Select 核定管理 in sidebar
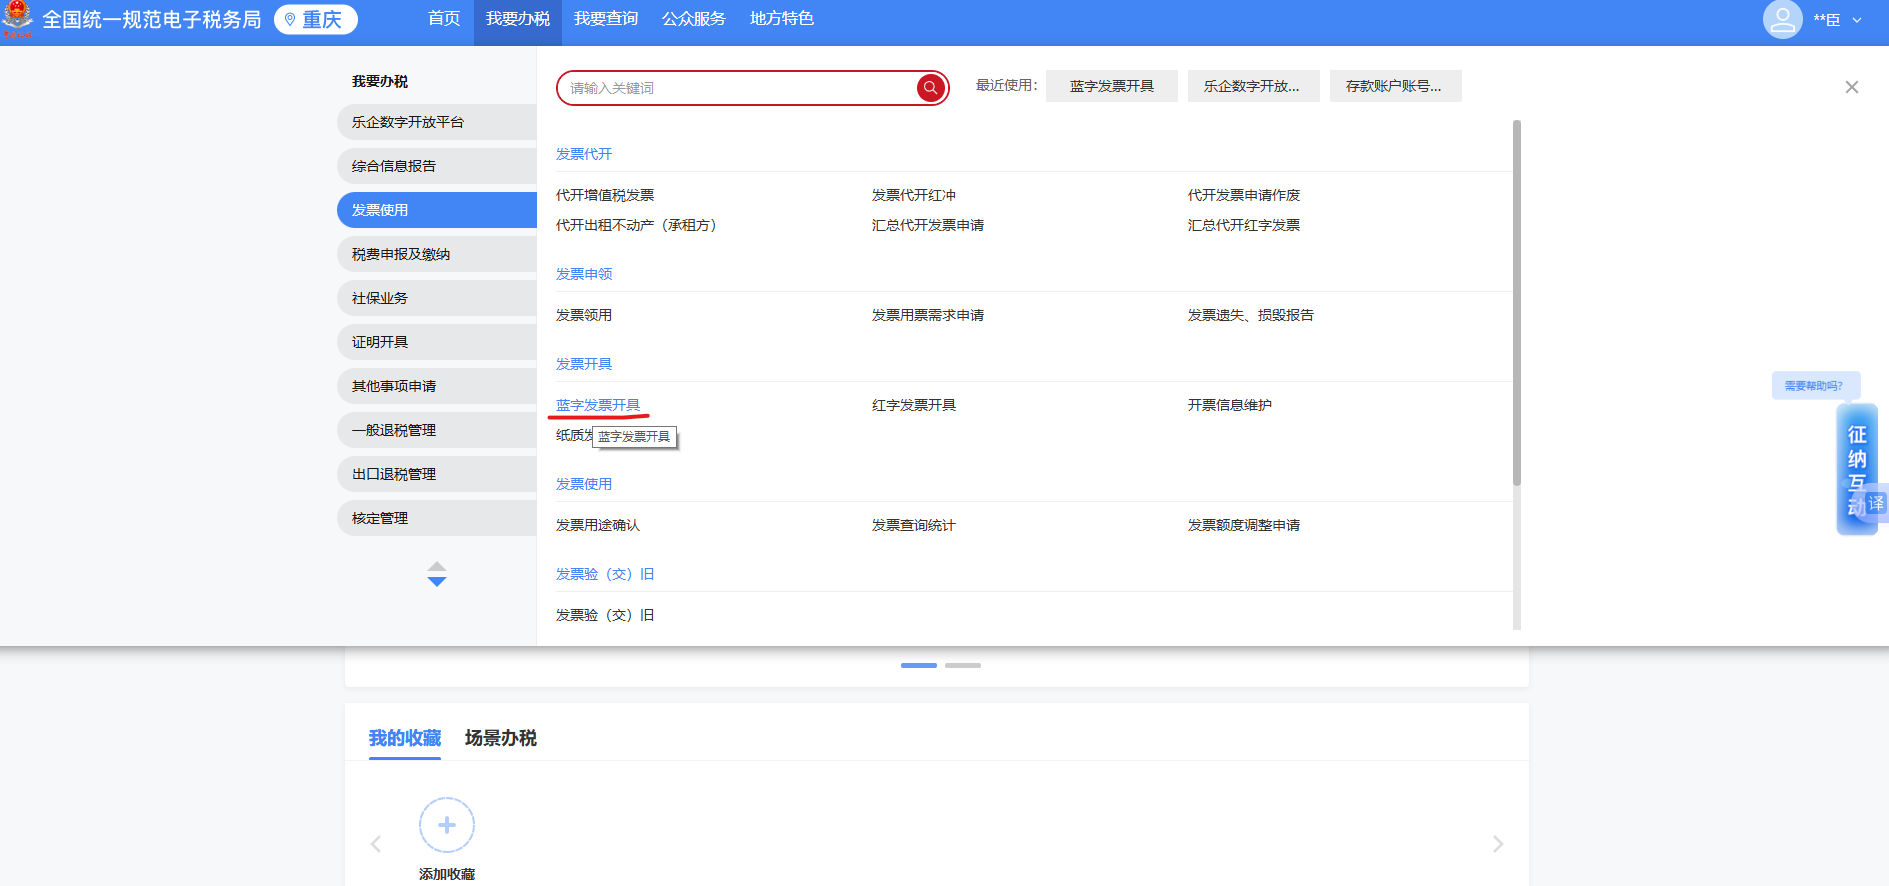This screenshot has width=1889, height=886. point(437,518)
